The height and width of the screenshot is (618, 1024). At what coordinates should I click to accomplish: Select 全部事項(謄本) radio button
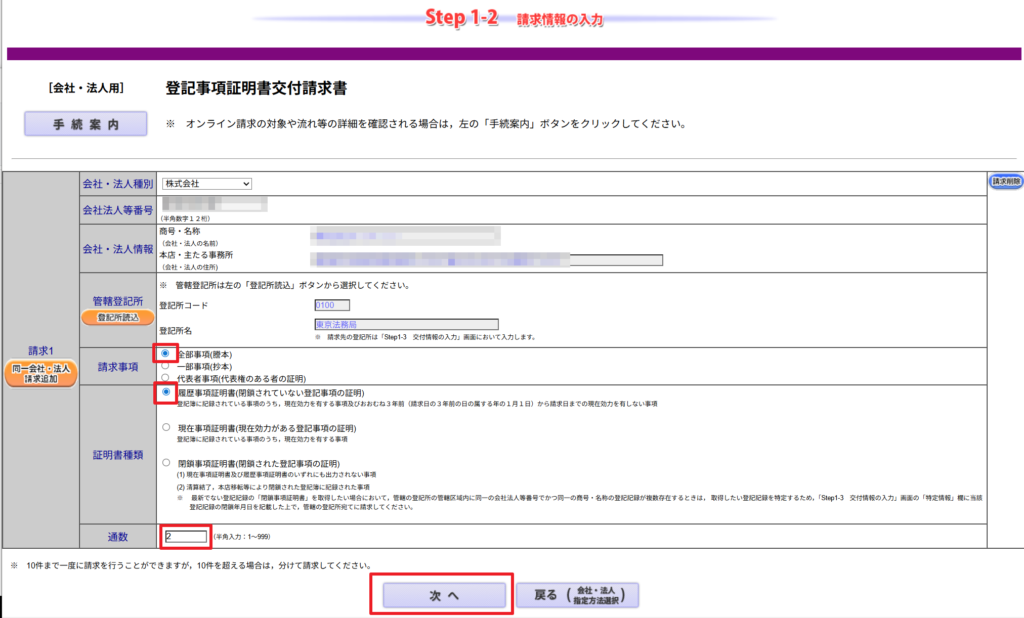[166, 354]
